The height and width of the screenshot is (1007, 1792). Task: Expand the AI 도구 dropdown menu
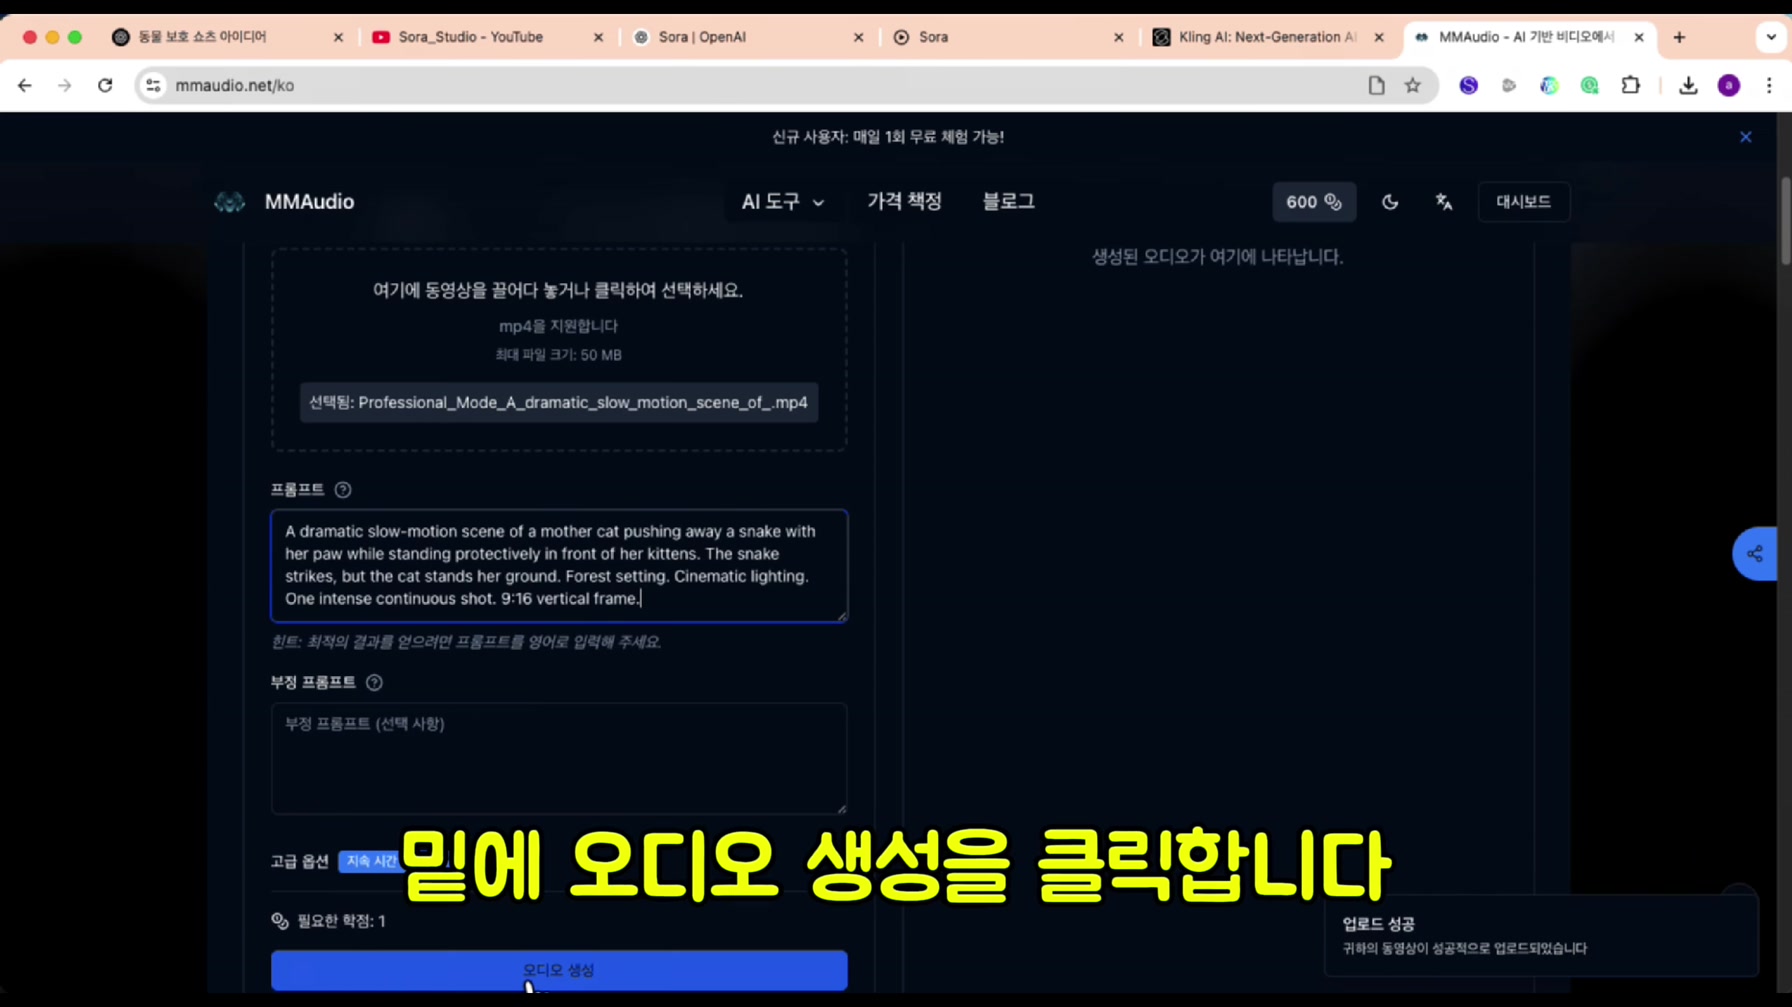pyautogui.click(x=783, y=202)
